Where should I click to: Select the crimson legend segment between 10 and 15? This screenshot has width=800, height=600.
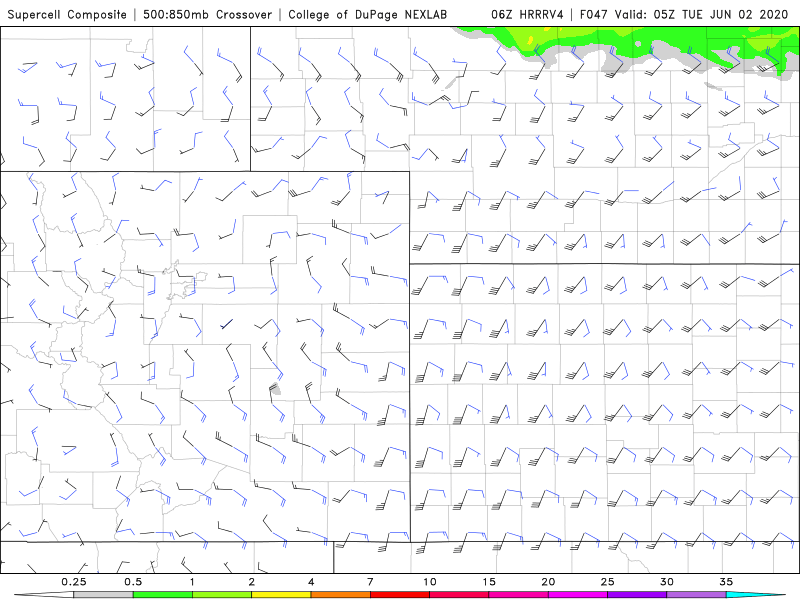459,595
